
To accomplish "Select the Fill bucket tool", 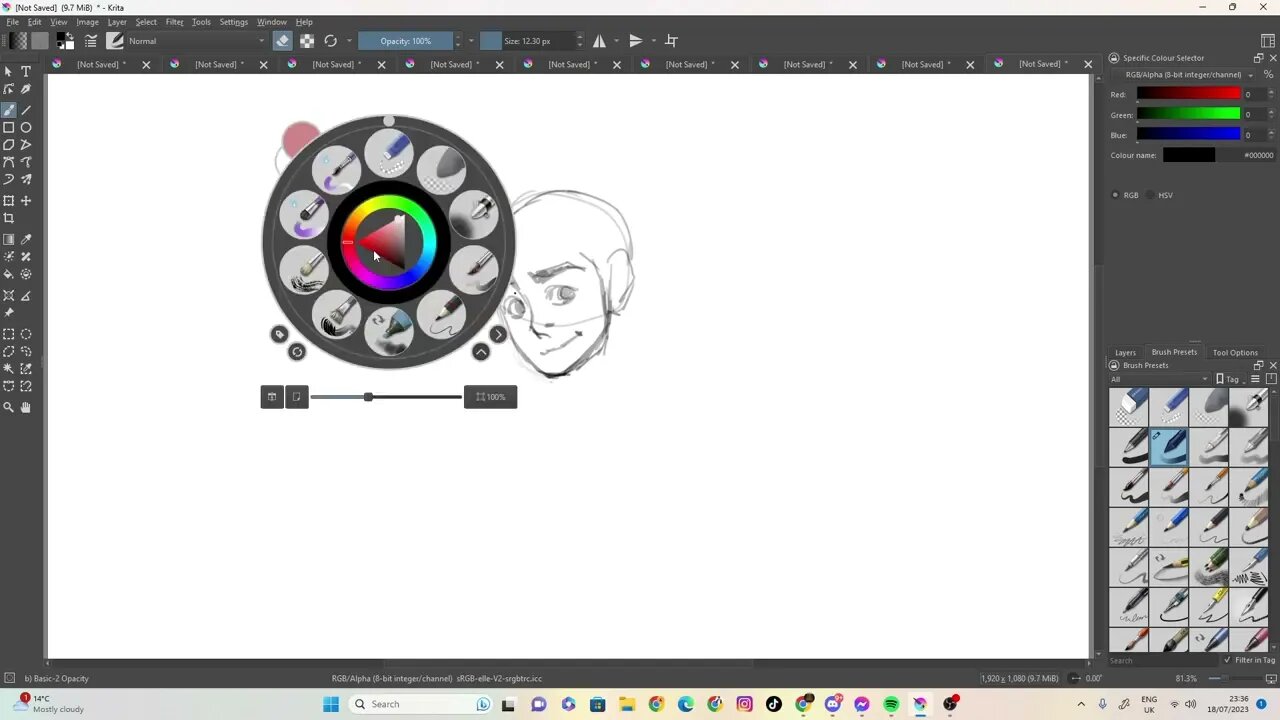I will 9,274.
